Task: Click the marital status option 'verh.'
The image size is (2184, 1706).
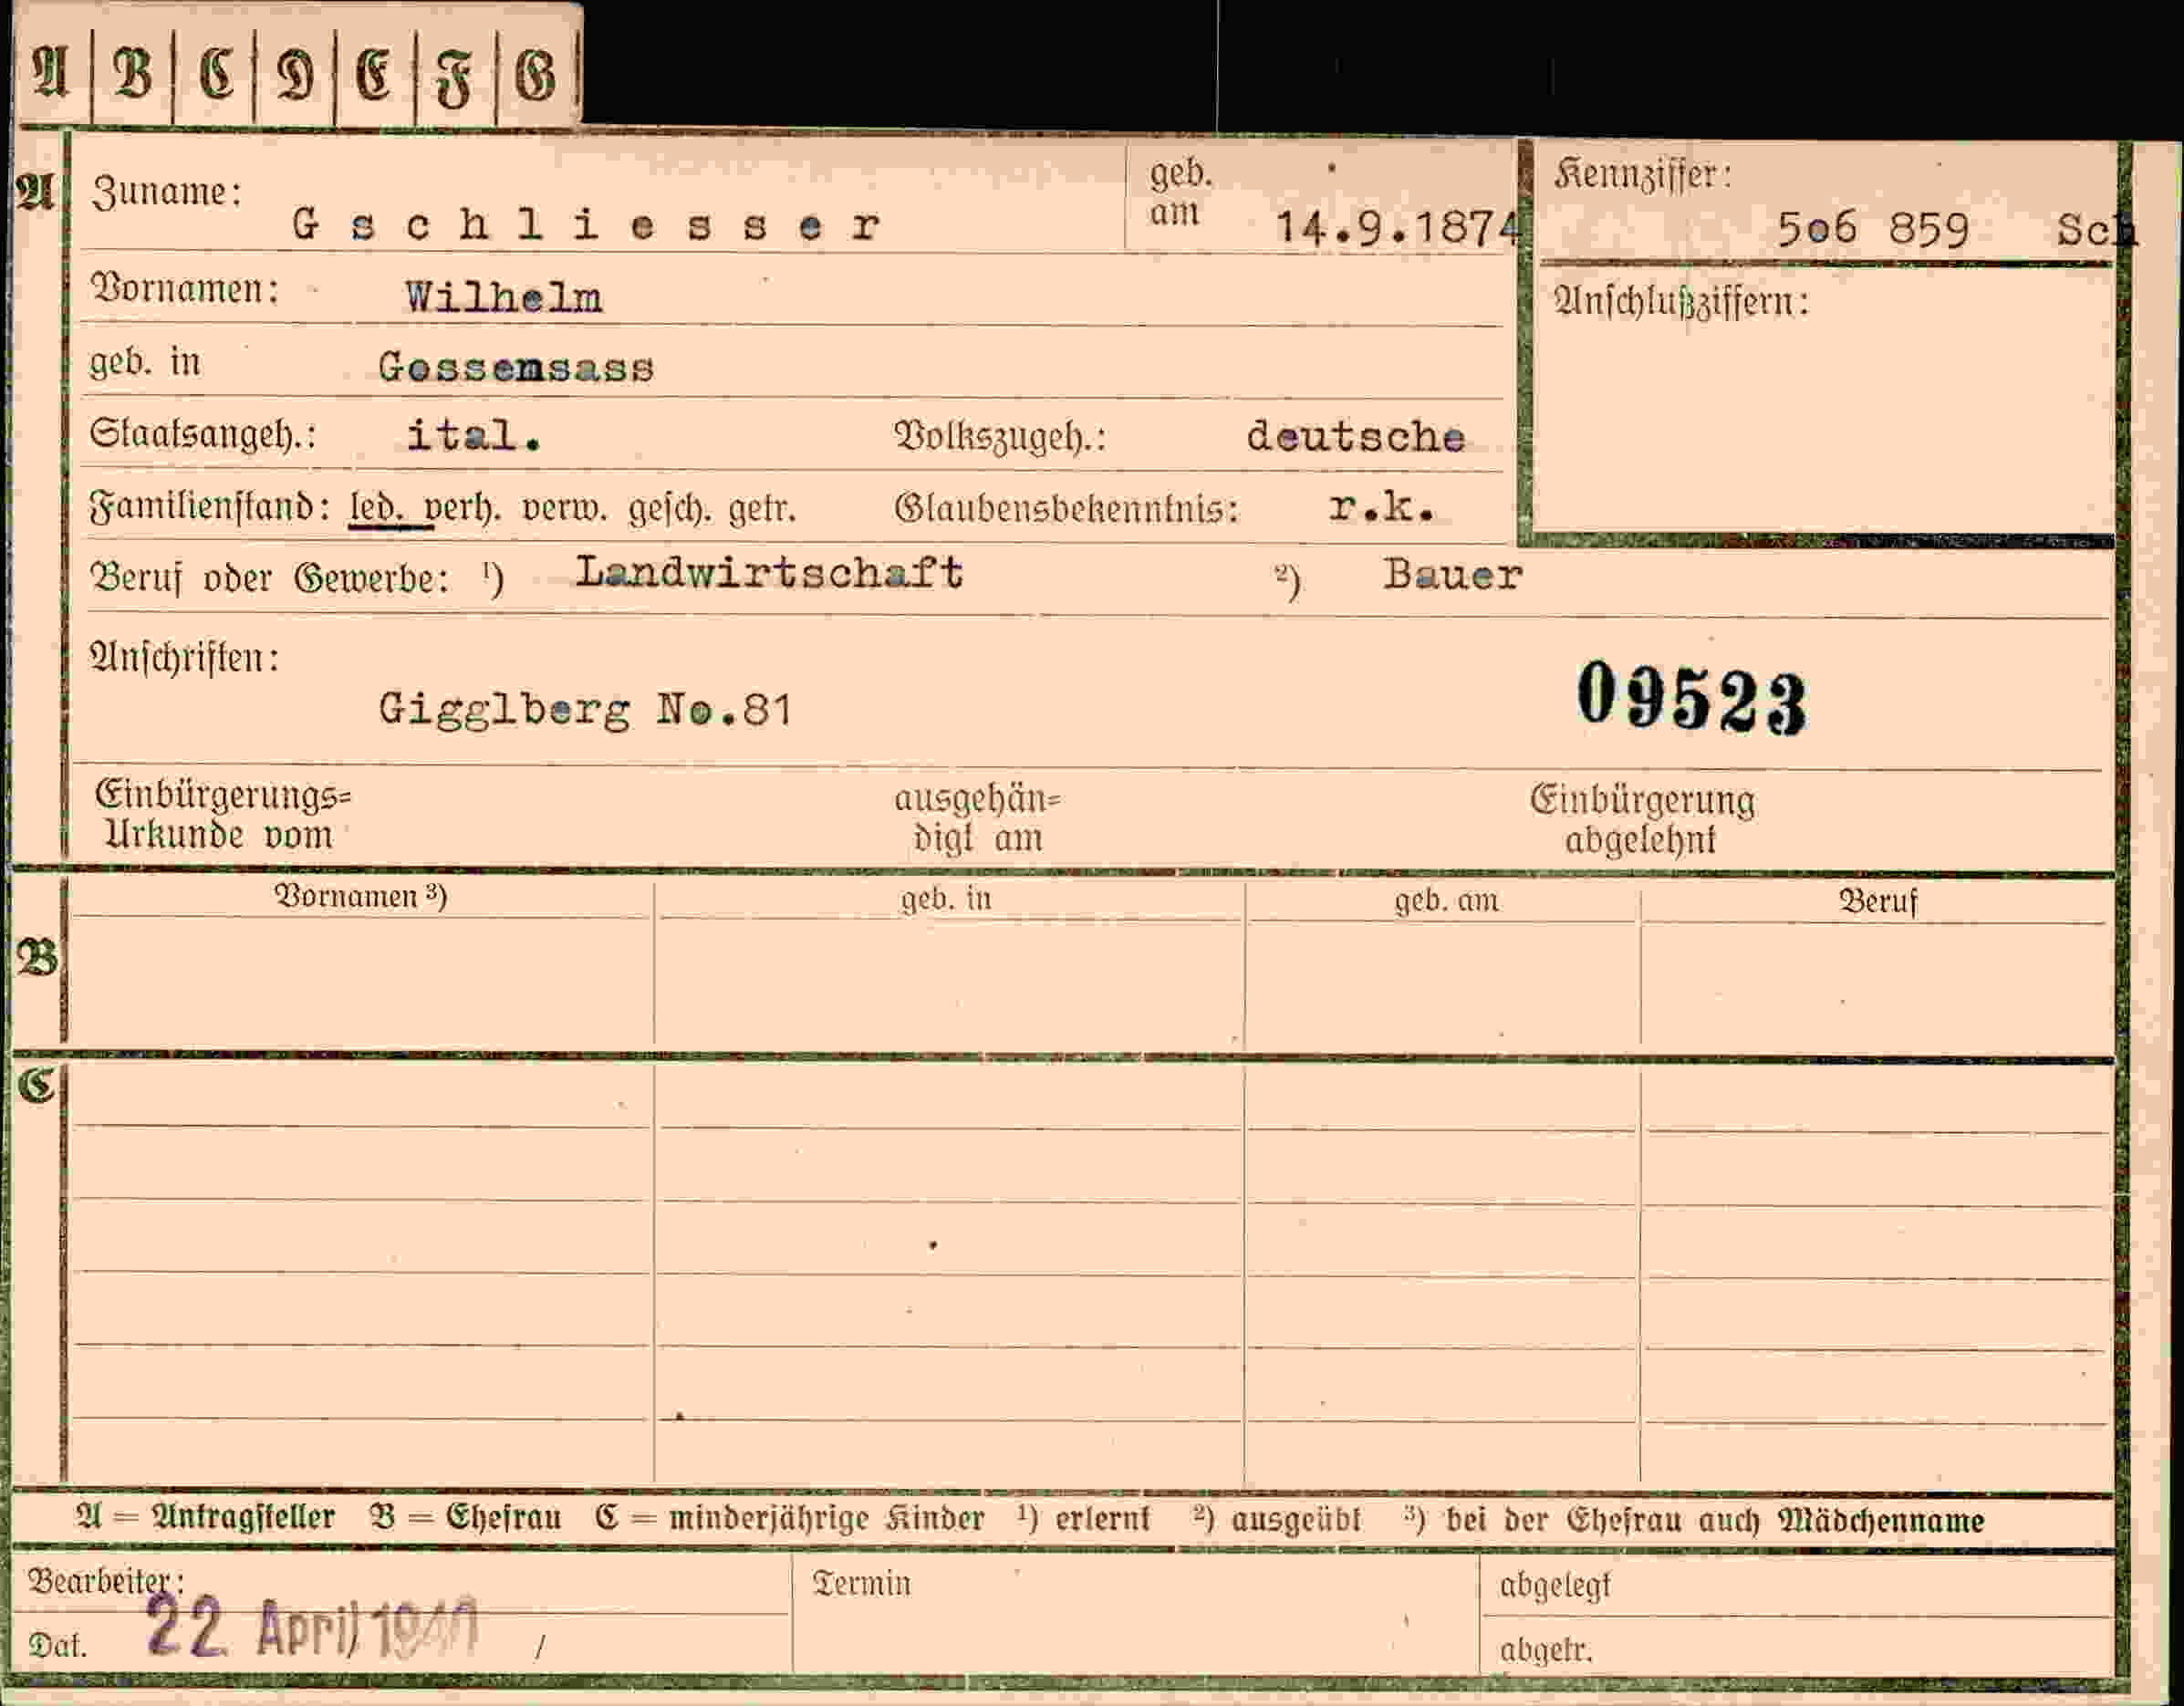Action: [x=462, y=509]
